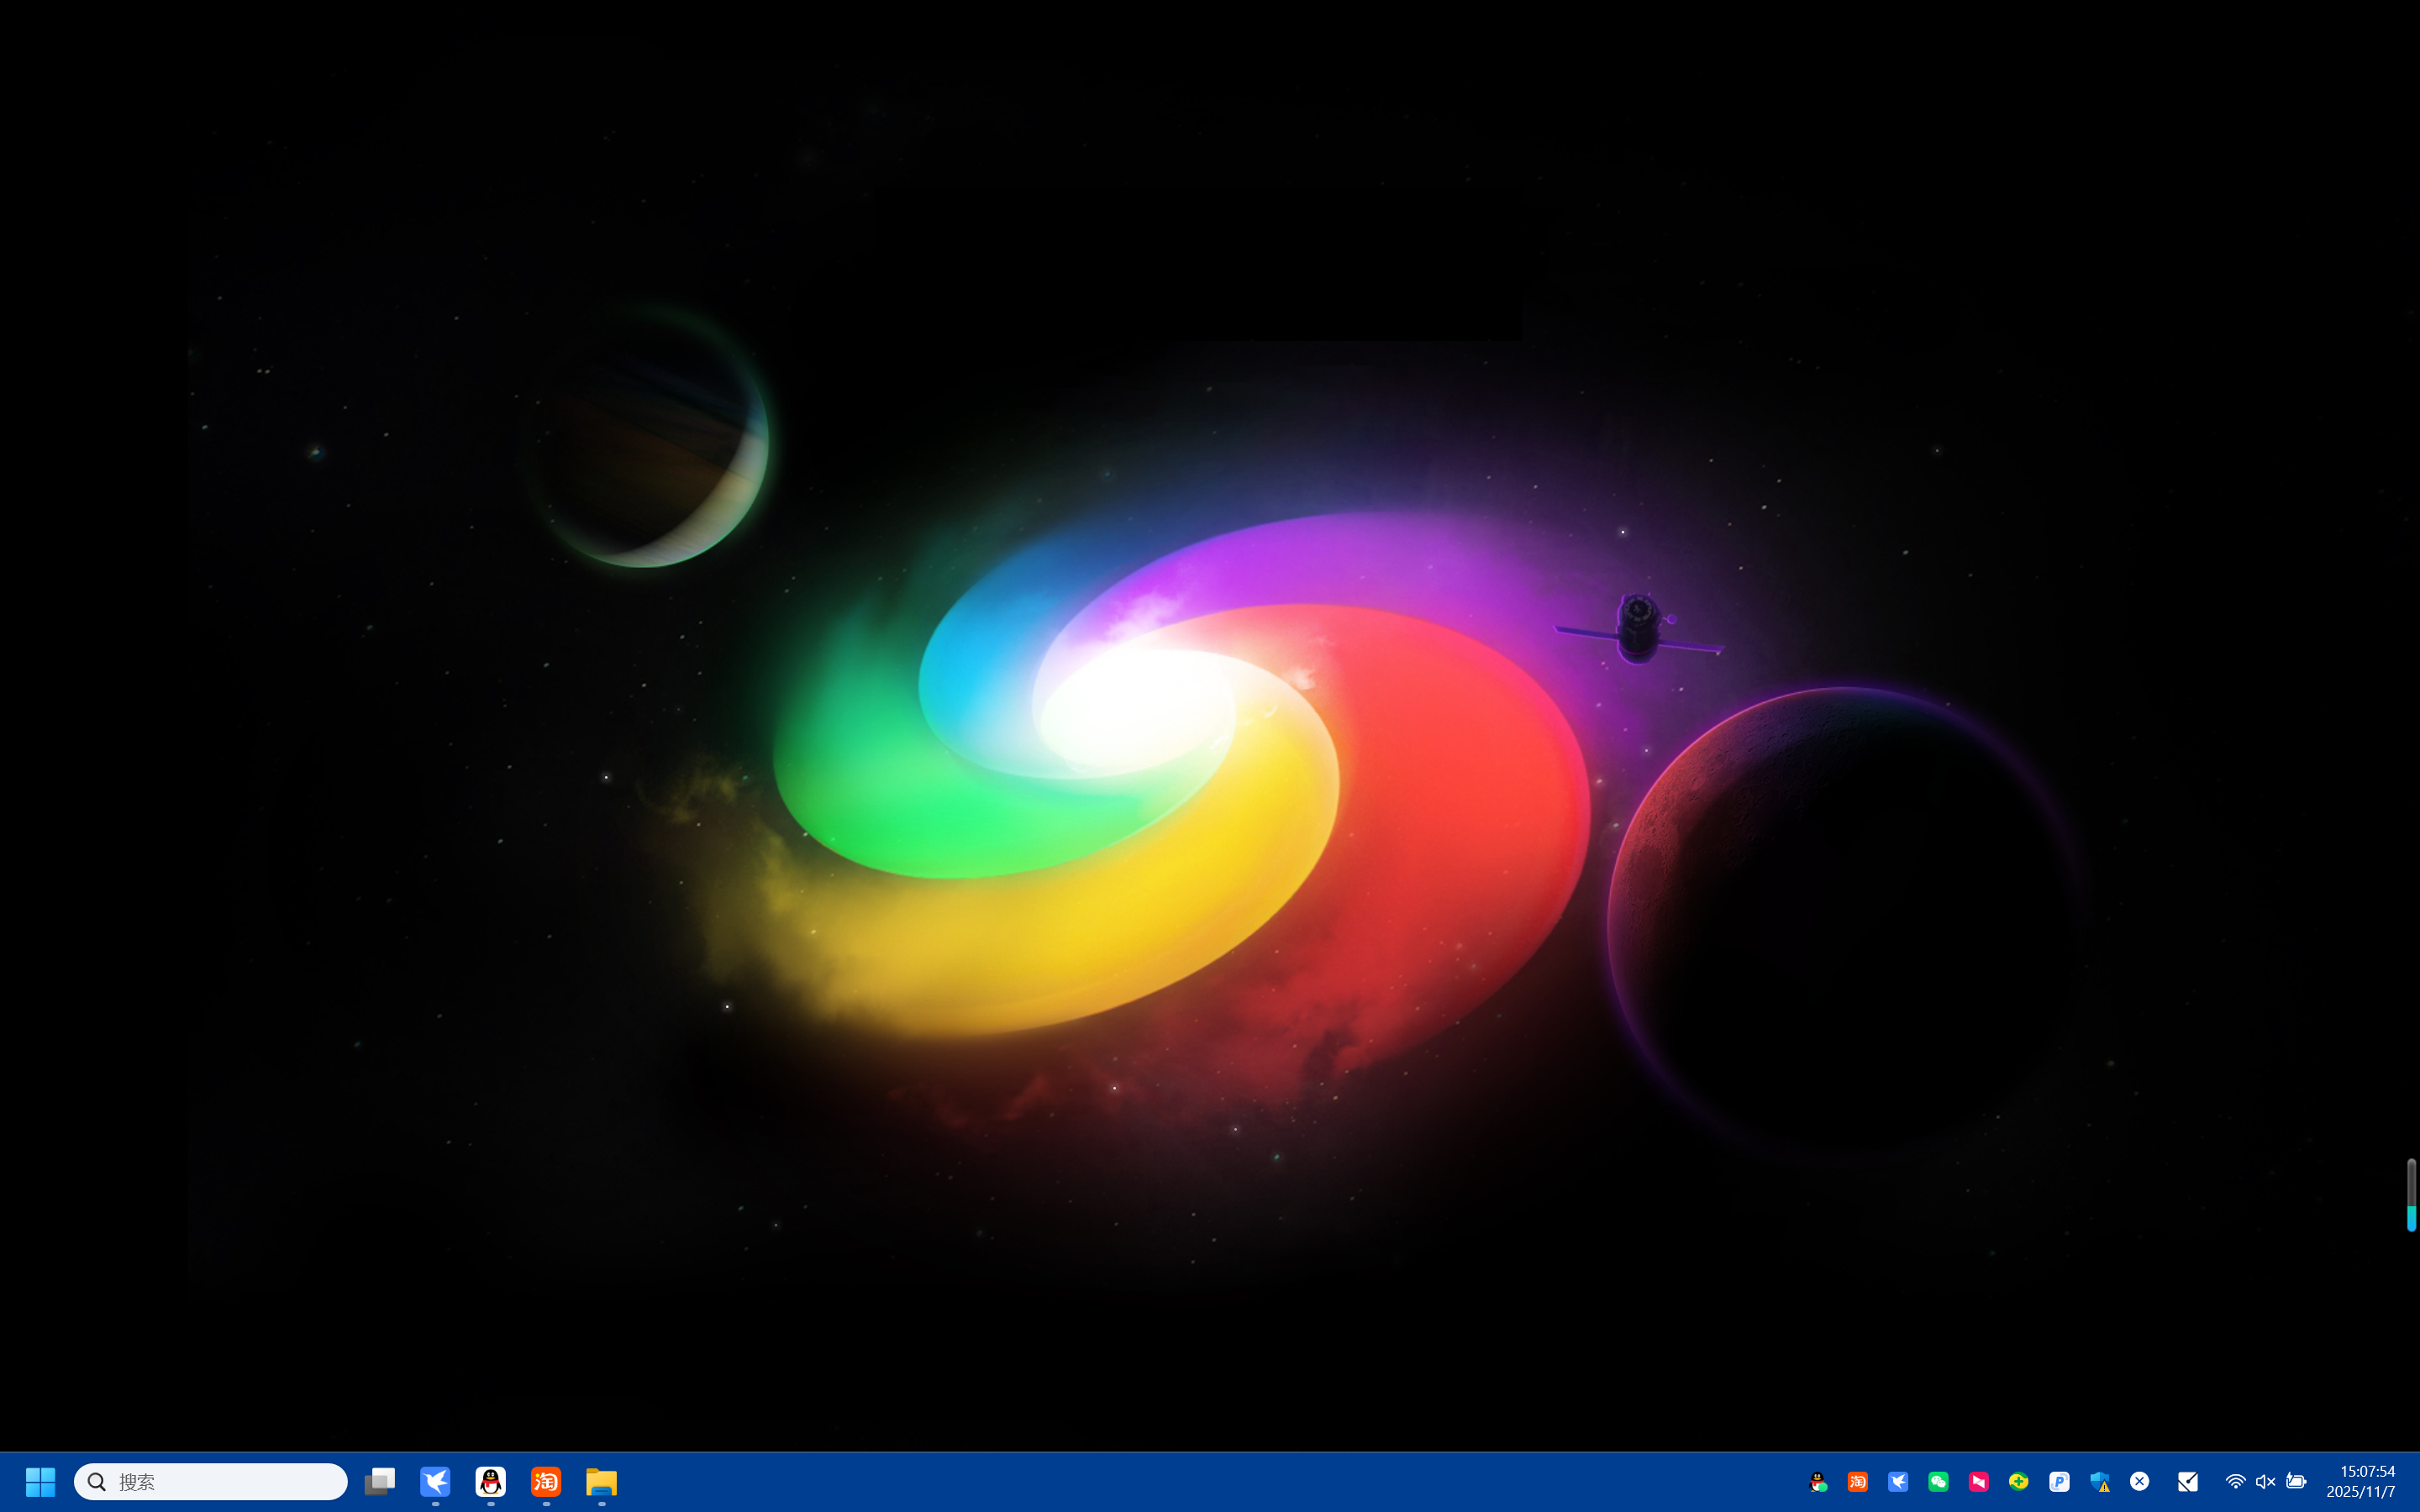Open Wi-Fi network settings in tray
Viewport: 2420px width, 1512px height.
(x=2235, y=1482)
